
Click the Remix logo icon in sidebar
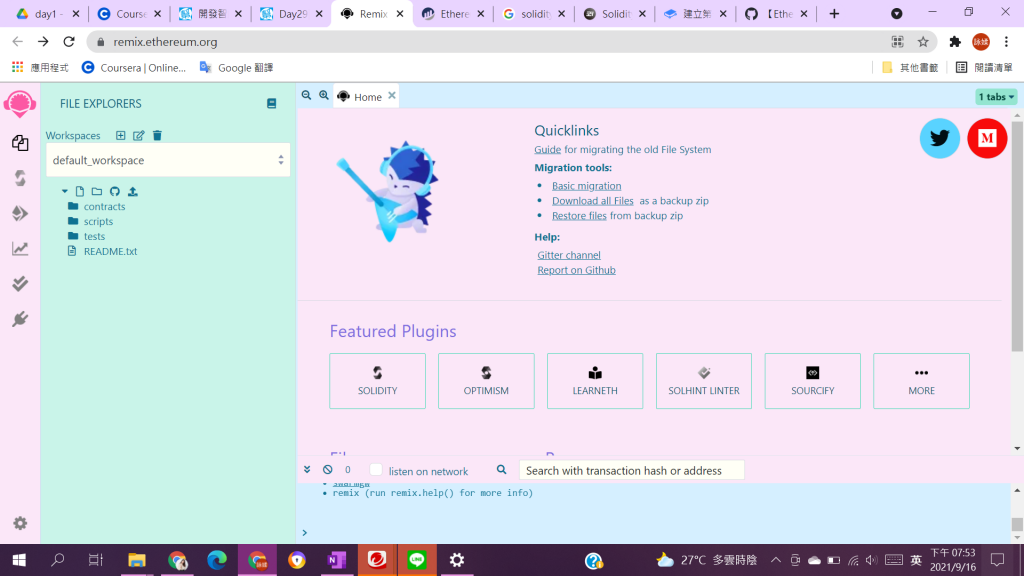click(20, 104)
